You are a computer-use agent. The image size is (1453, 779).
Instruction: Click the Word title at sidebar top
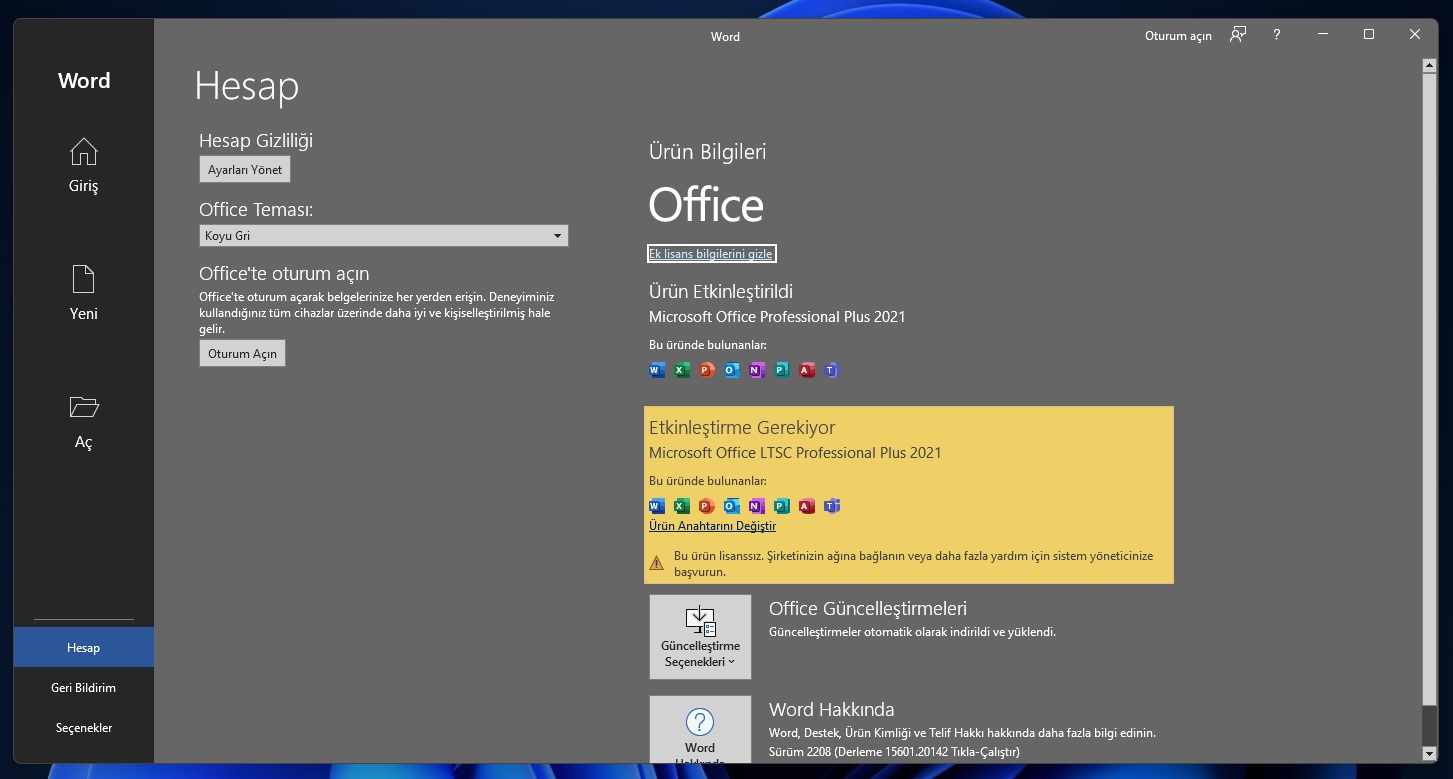pos(84,81)
